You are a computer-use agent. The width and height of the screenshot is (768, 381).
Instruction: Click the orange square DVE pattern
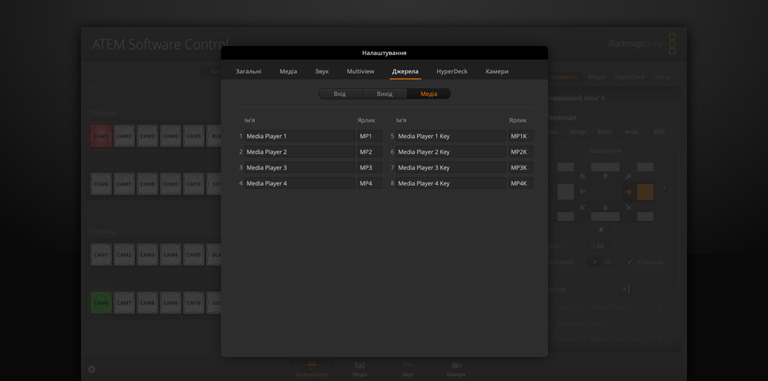[645, 192]
